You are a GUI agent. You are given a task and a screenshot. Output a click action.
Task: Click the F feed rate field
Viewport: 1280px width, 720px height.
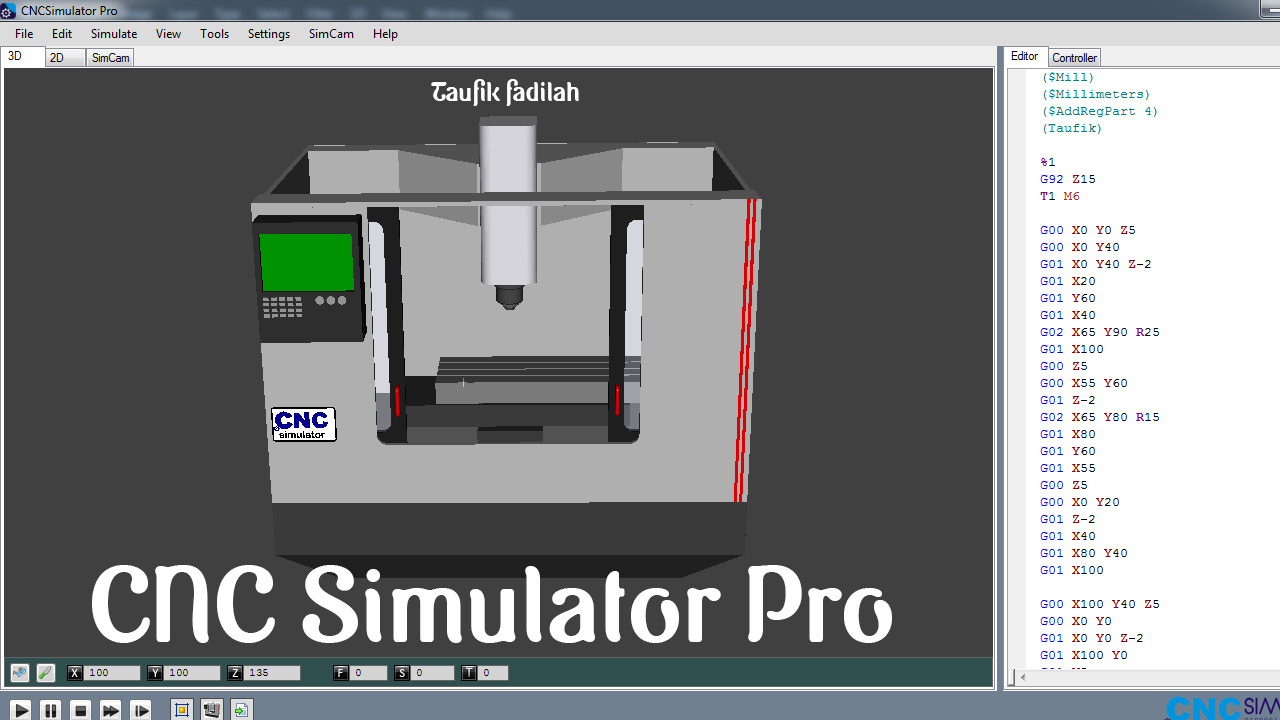369,673
